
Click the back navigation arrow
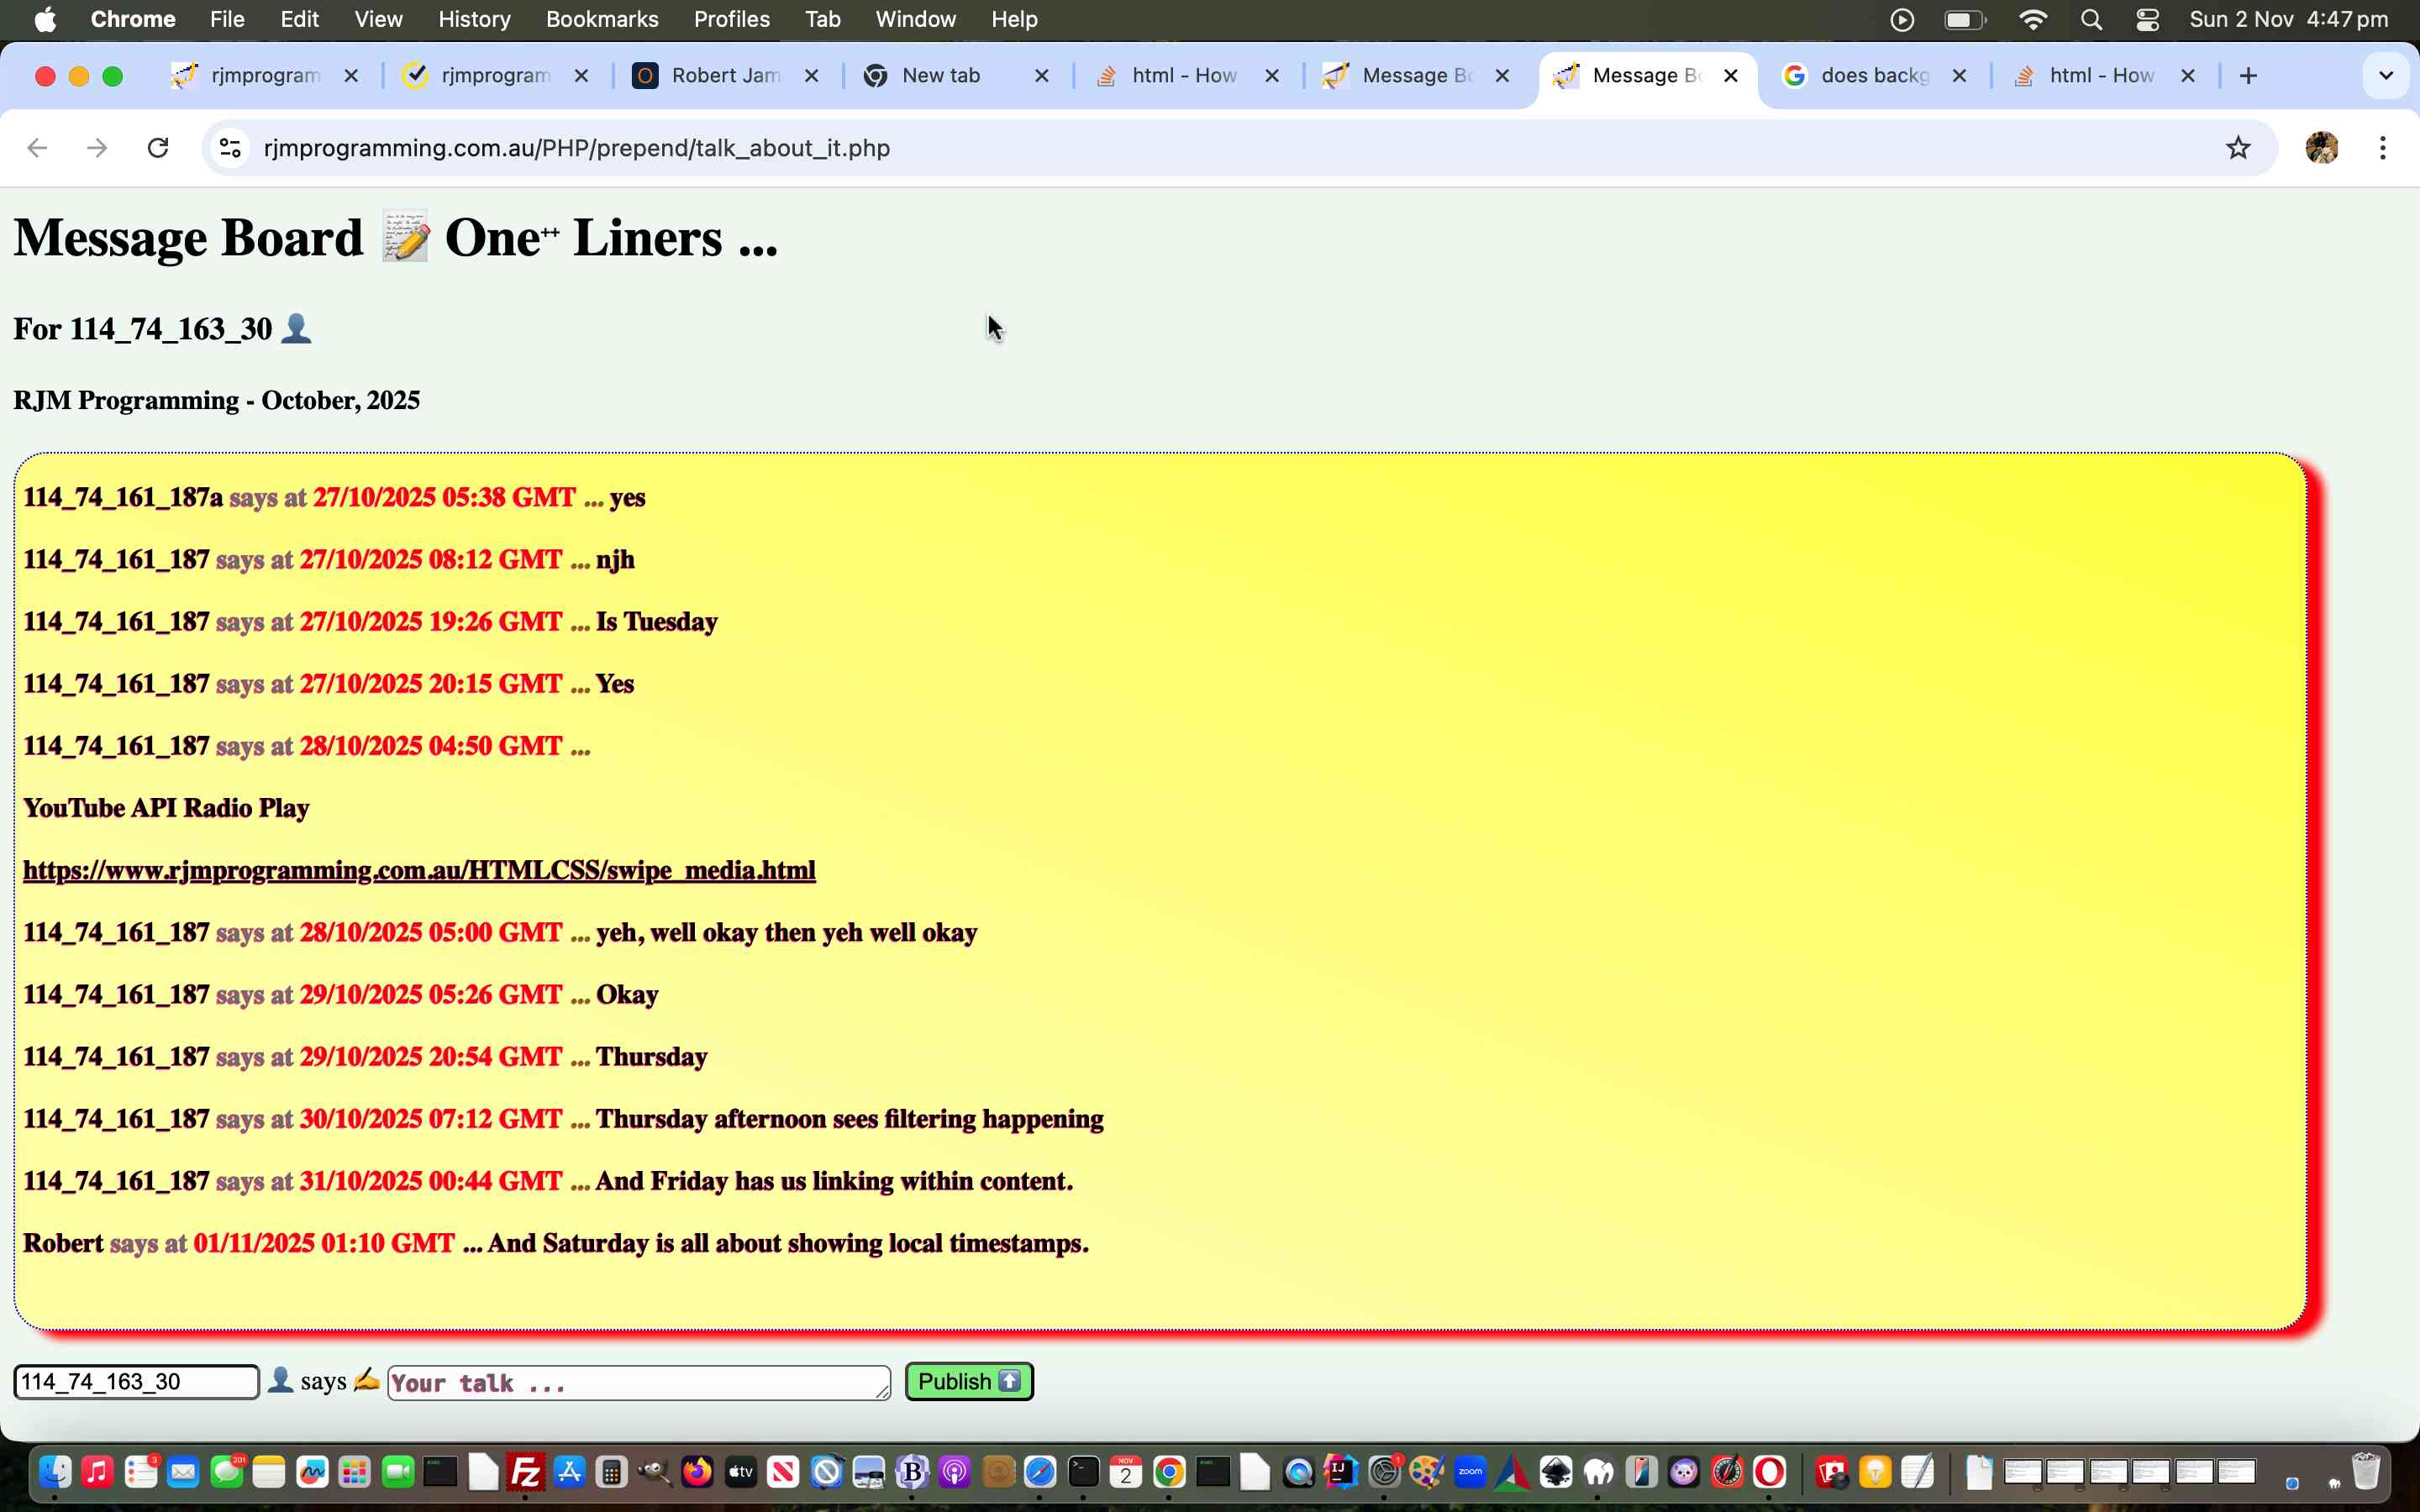pyautogui.click(x=37, y=147)
